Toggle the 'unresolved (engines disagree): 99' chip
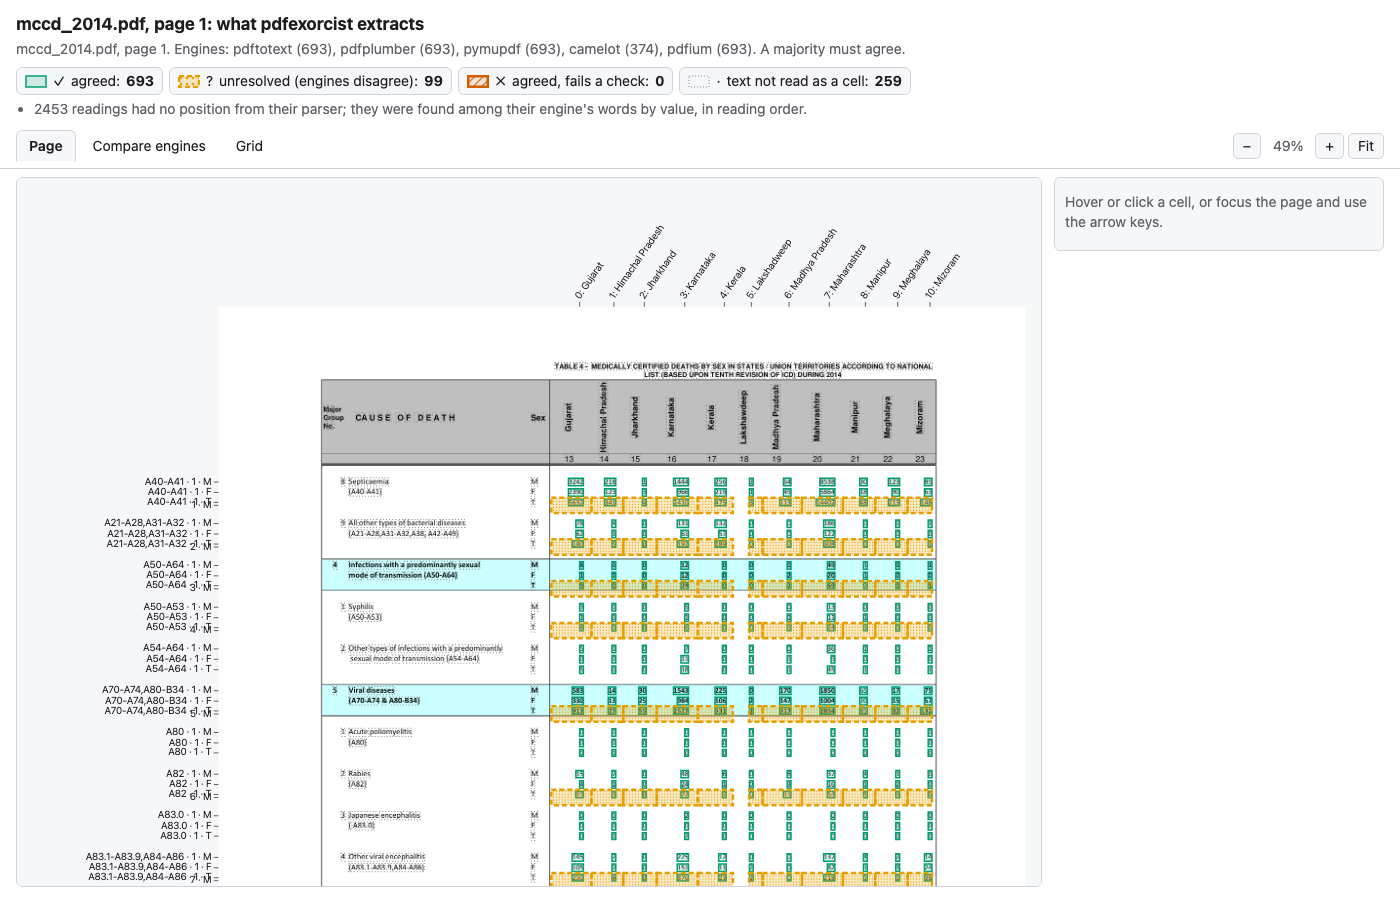 pyautogui.click(x=311, y=81)
